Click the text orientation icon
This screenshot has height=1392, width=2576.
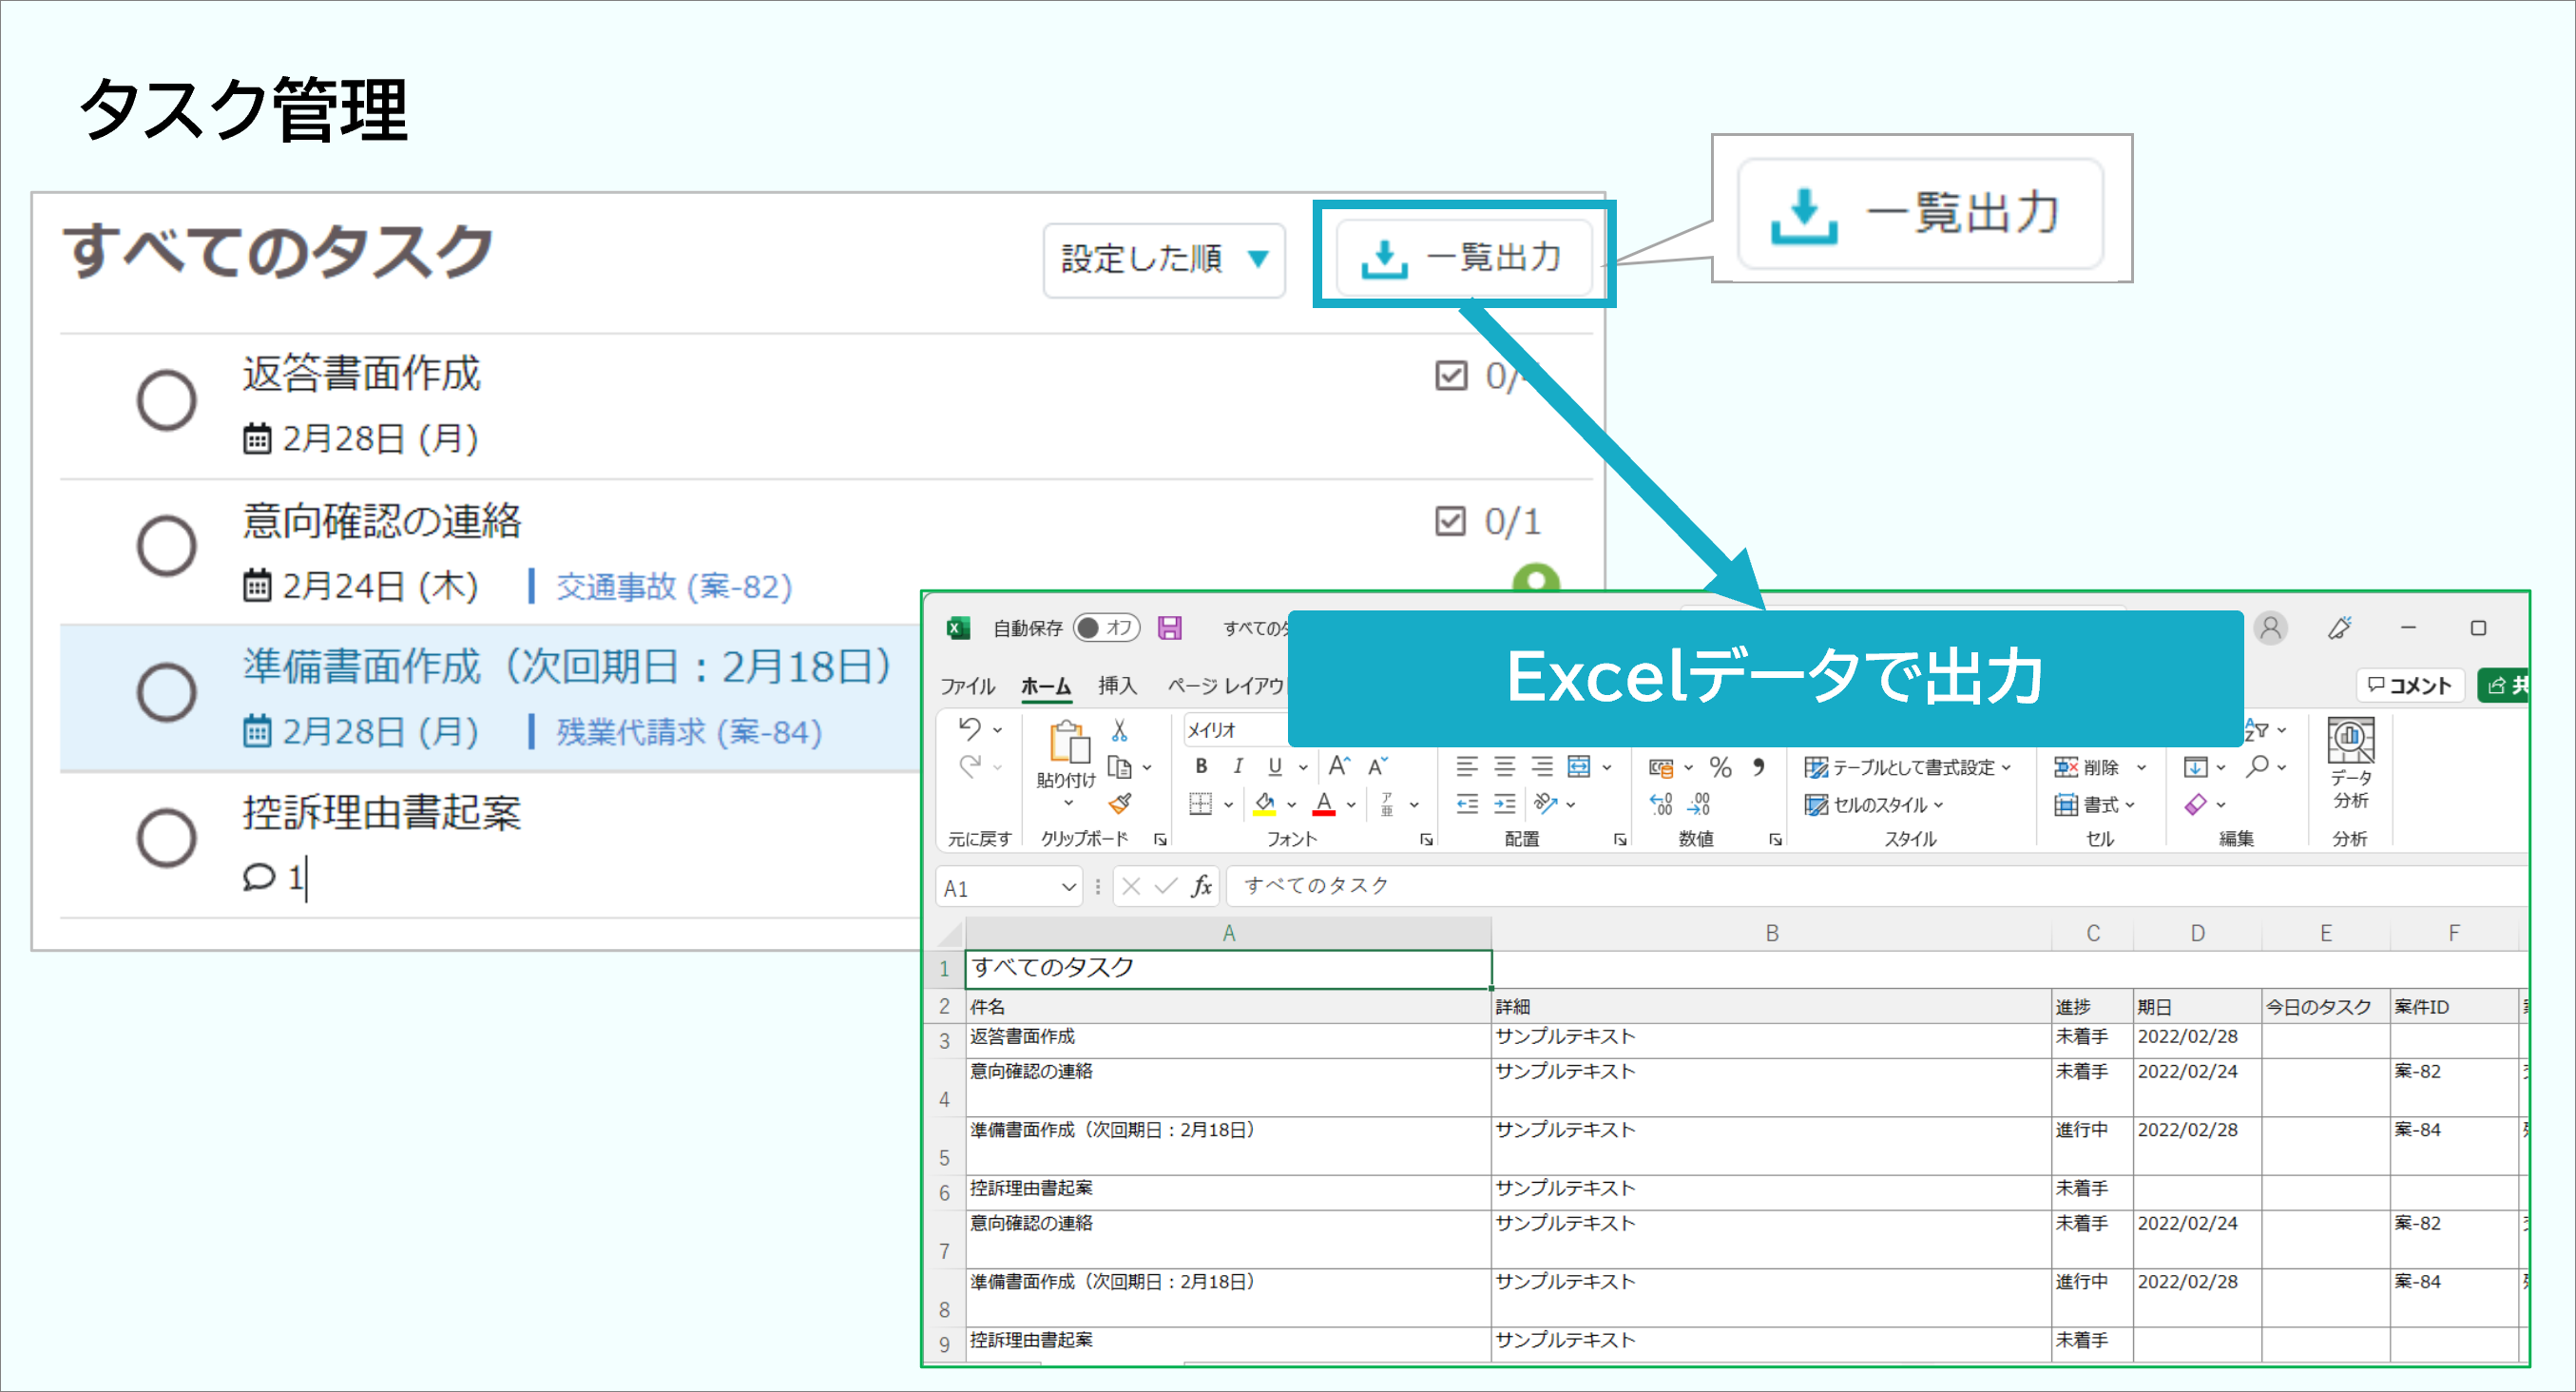[1546, 803]
